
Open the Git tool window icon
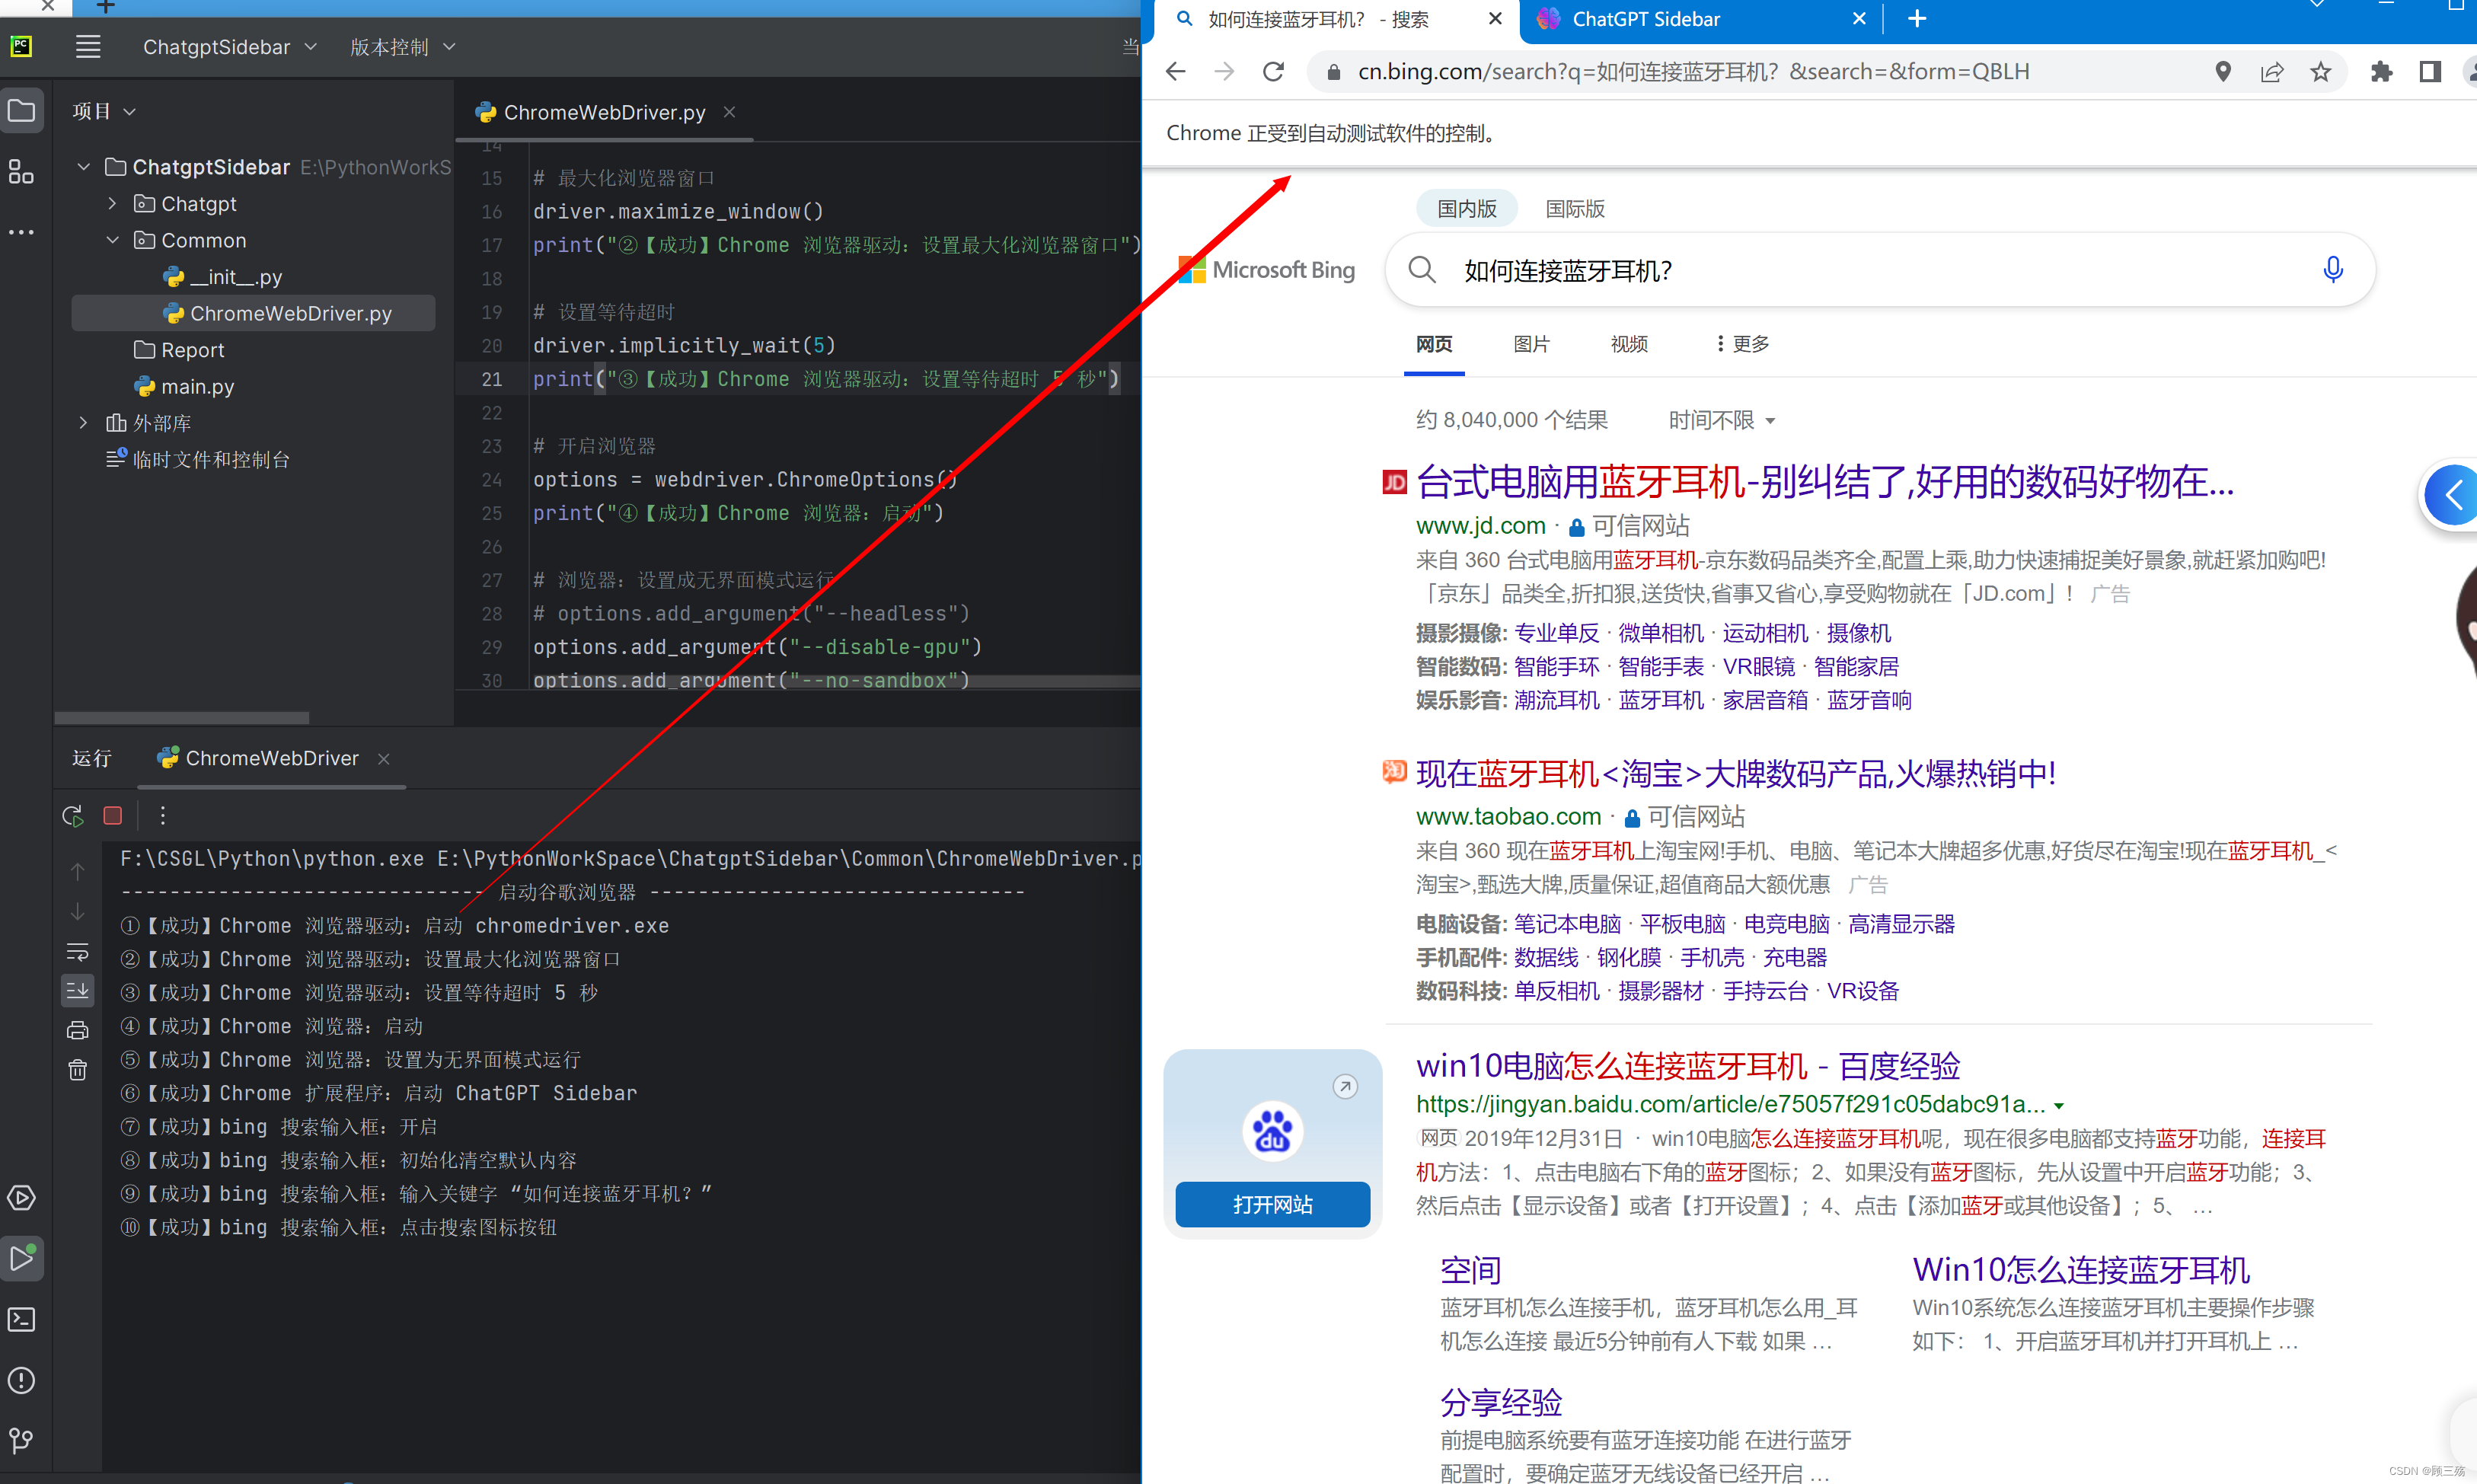pyautogui.click(x=21, y=1441)
